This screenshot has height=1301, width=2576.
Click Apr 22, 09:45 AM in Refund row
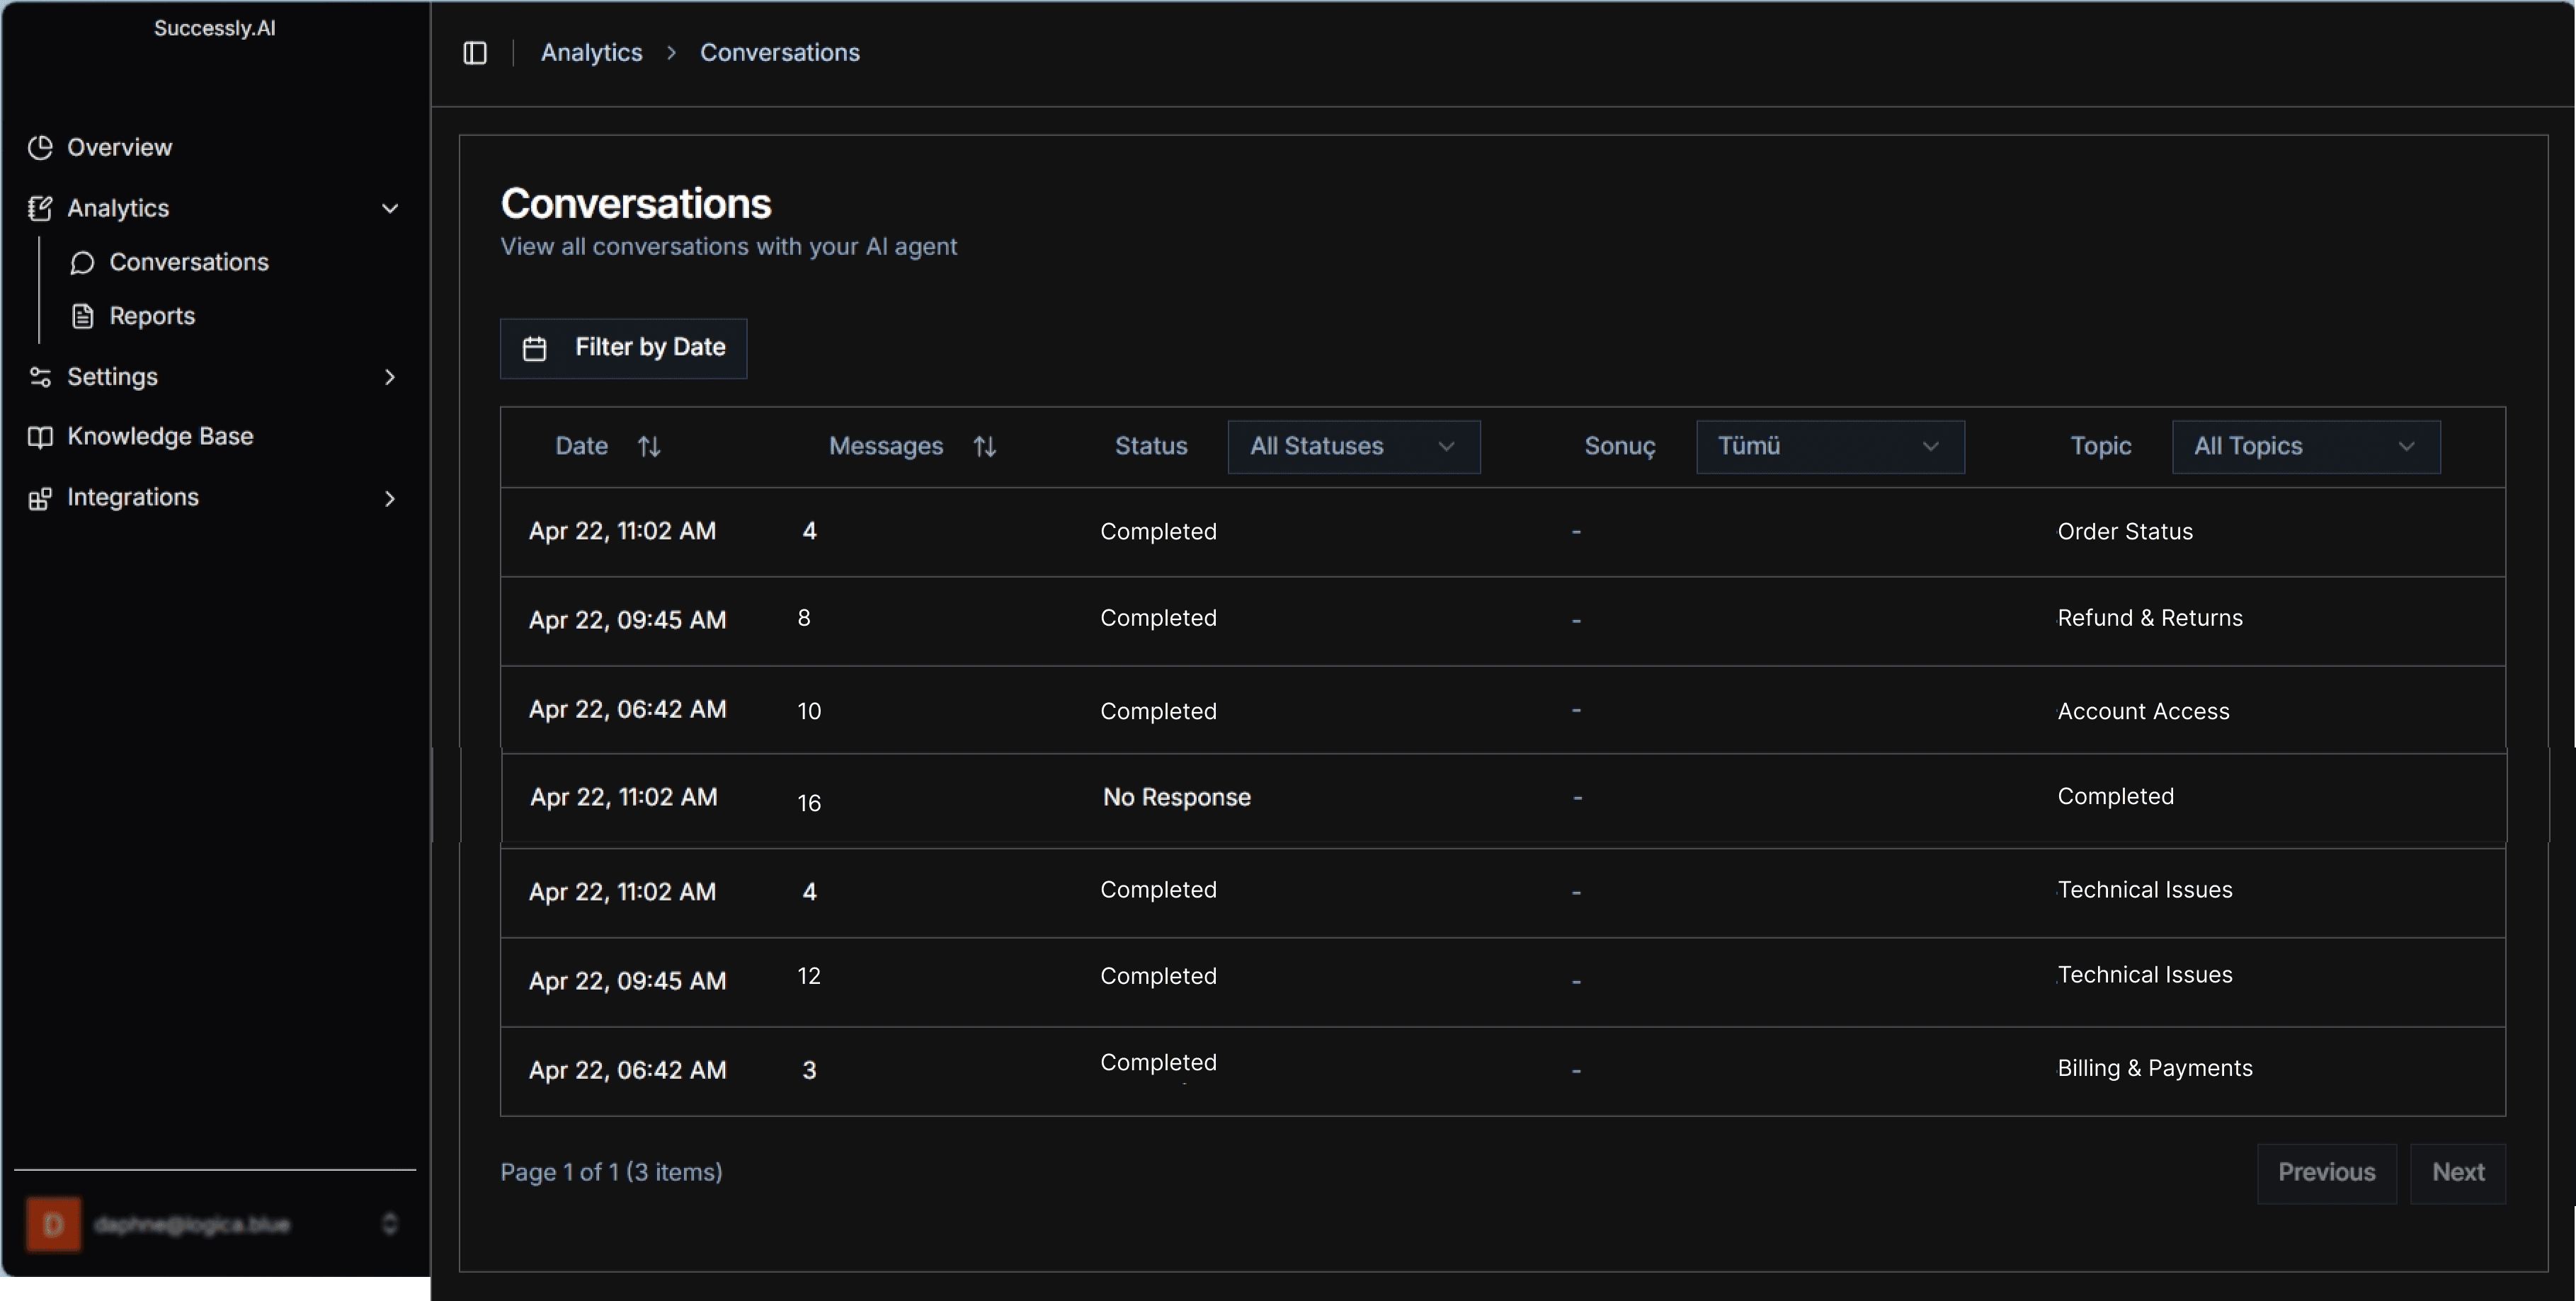(x=628, y=620)
